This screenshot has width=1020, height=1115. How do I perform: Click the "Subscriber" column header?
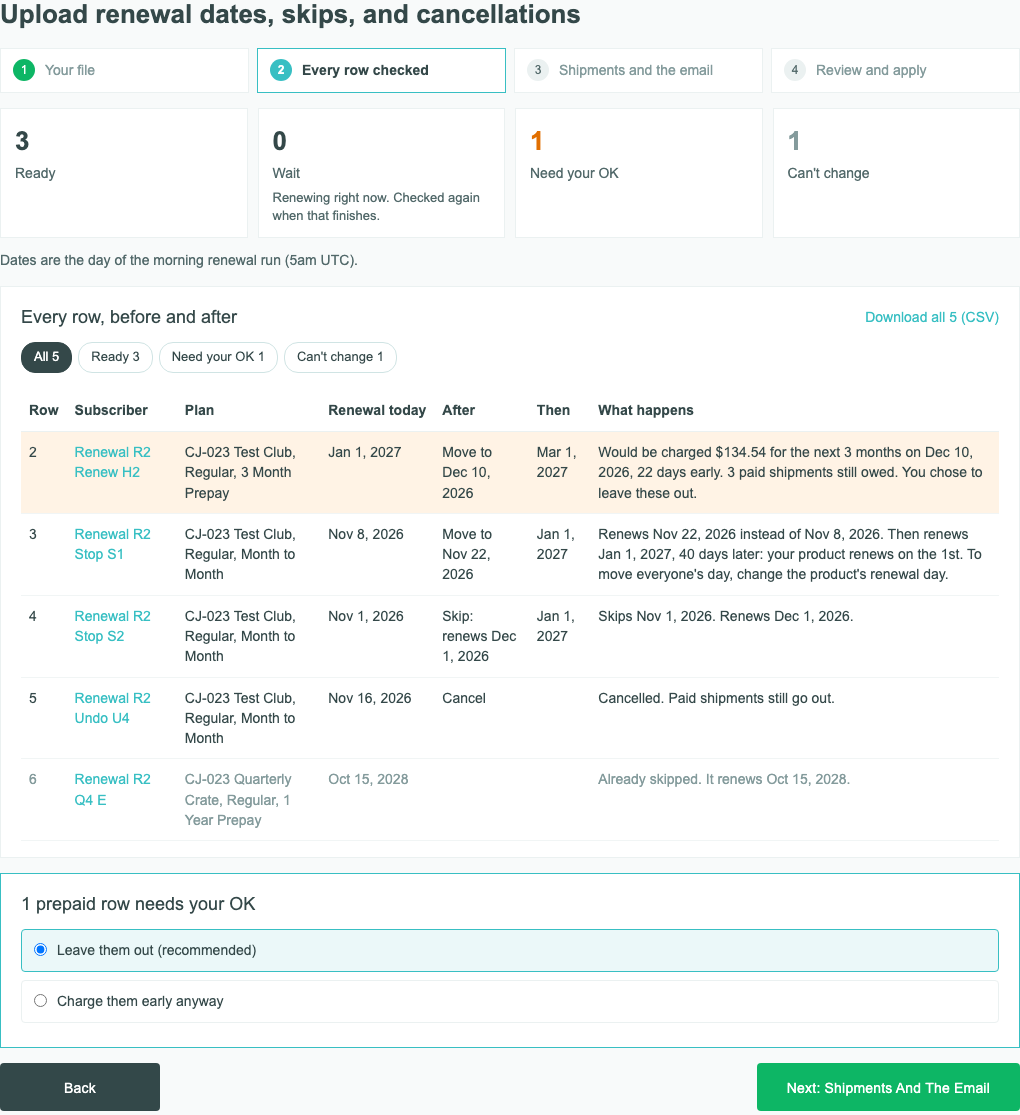pos(111,410)
